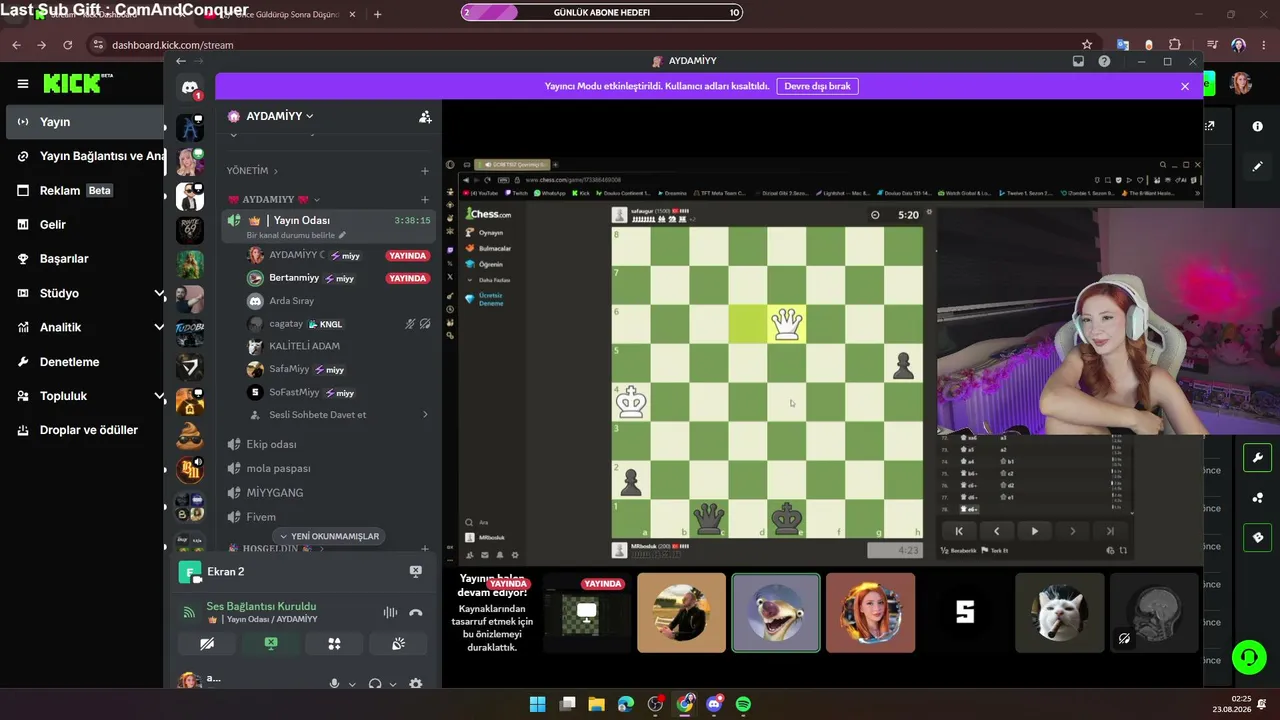Expand microphone input options arrow
Image resolution: width=1280 pixels, height=720 pixels.
tap(352, 684)
